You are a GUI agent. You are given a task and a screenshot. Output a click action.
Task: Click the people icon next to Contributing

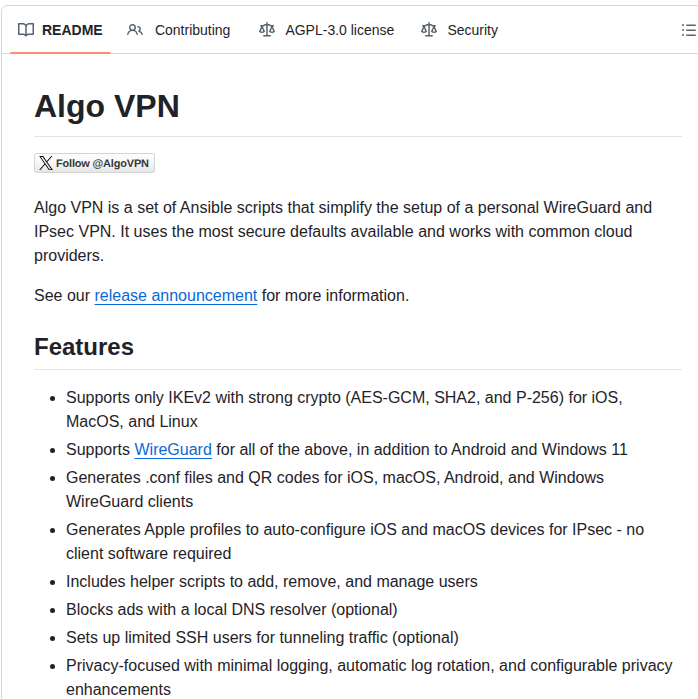(135, 30)
